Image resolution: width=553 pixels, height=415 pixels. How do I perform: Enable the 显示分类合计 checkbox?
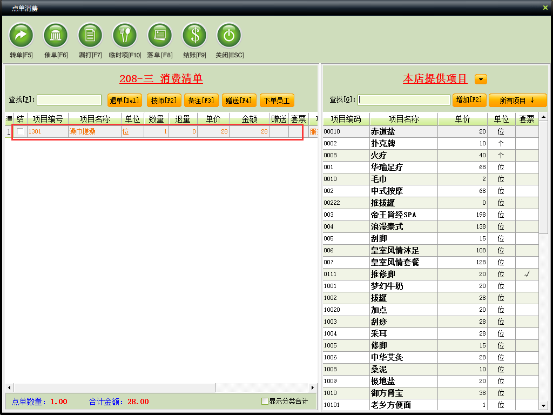pos(265,401)
